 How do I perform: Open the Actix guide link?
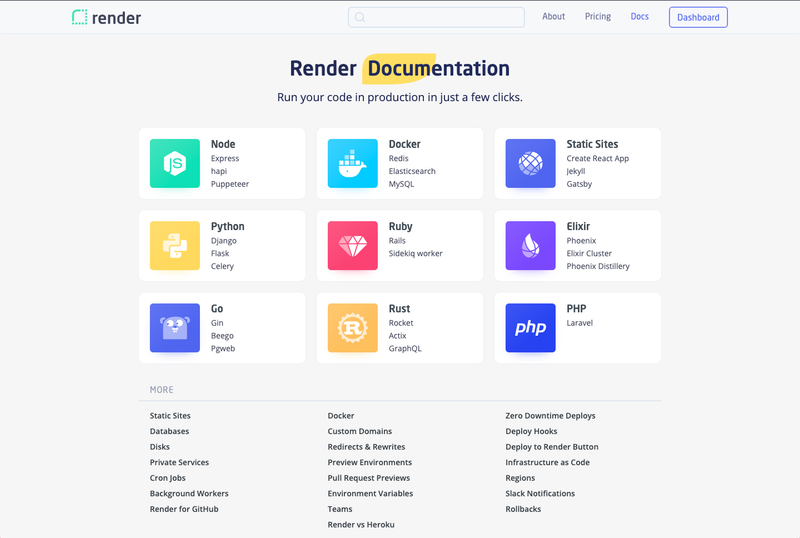click(397, 336)
